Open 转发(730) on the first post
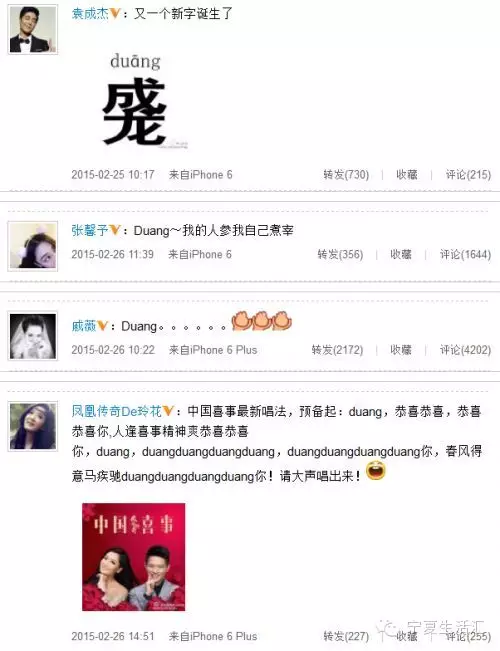The width and height of the screenshot is (500, 651). coord(346,175)
